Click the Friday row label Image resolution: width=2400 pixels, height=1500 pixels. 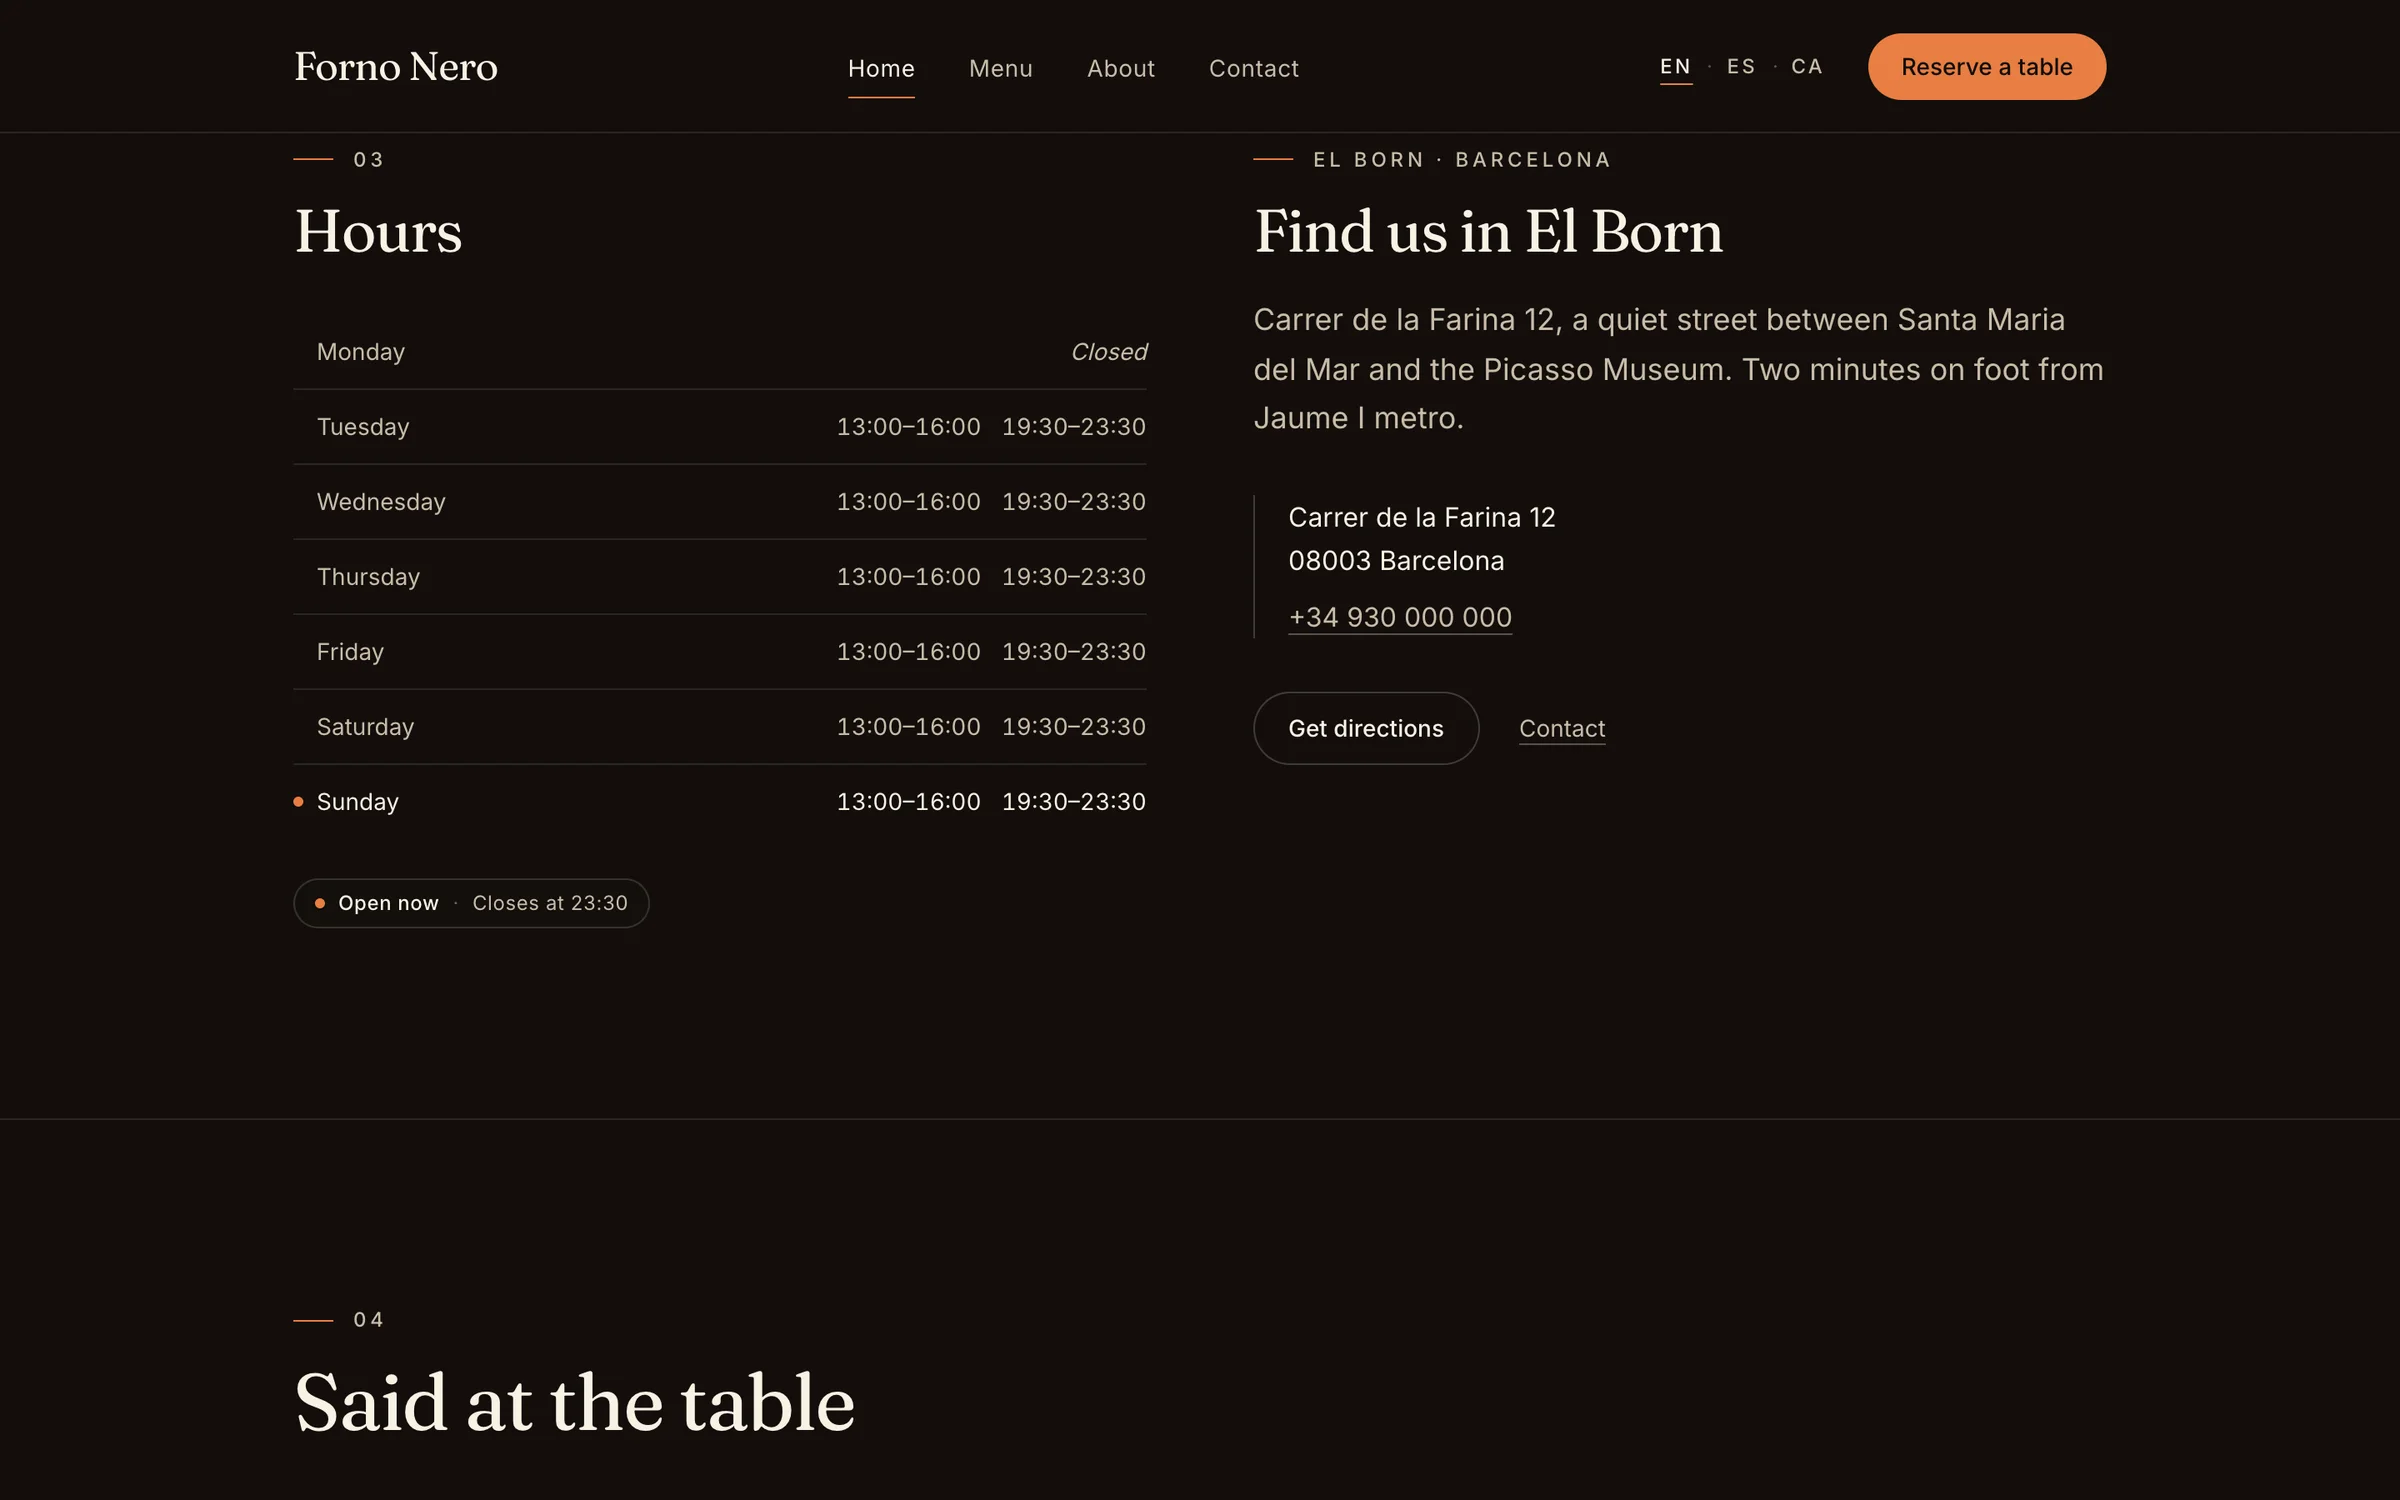pyautogui.click(x=350, y=652)
